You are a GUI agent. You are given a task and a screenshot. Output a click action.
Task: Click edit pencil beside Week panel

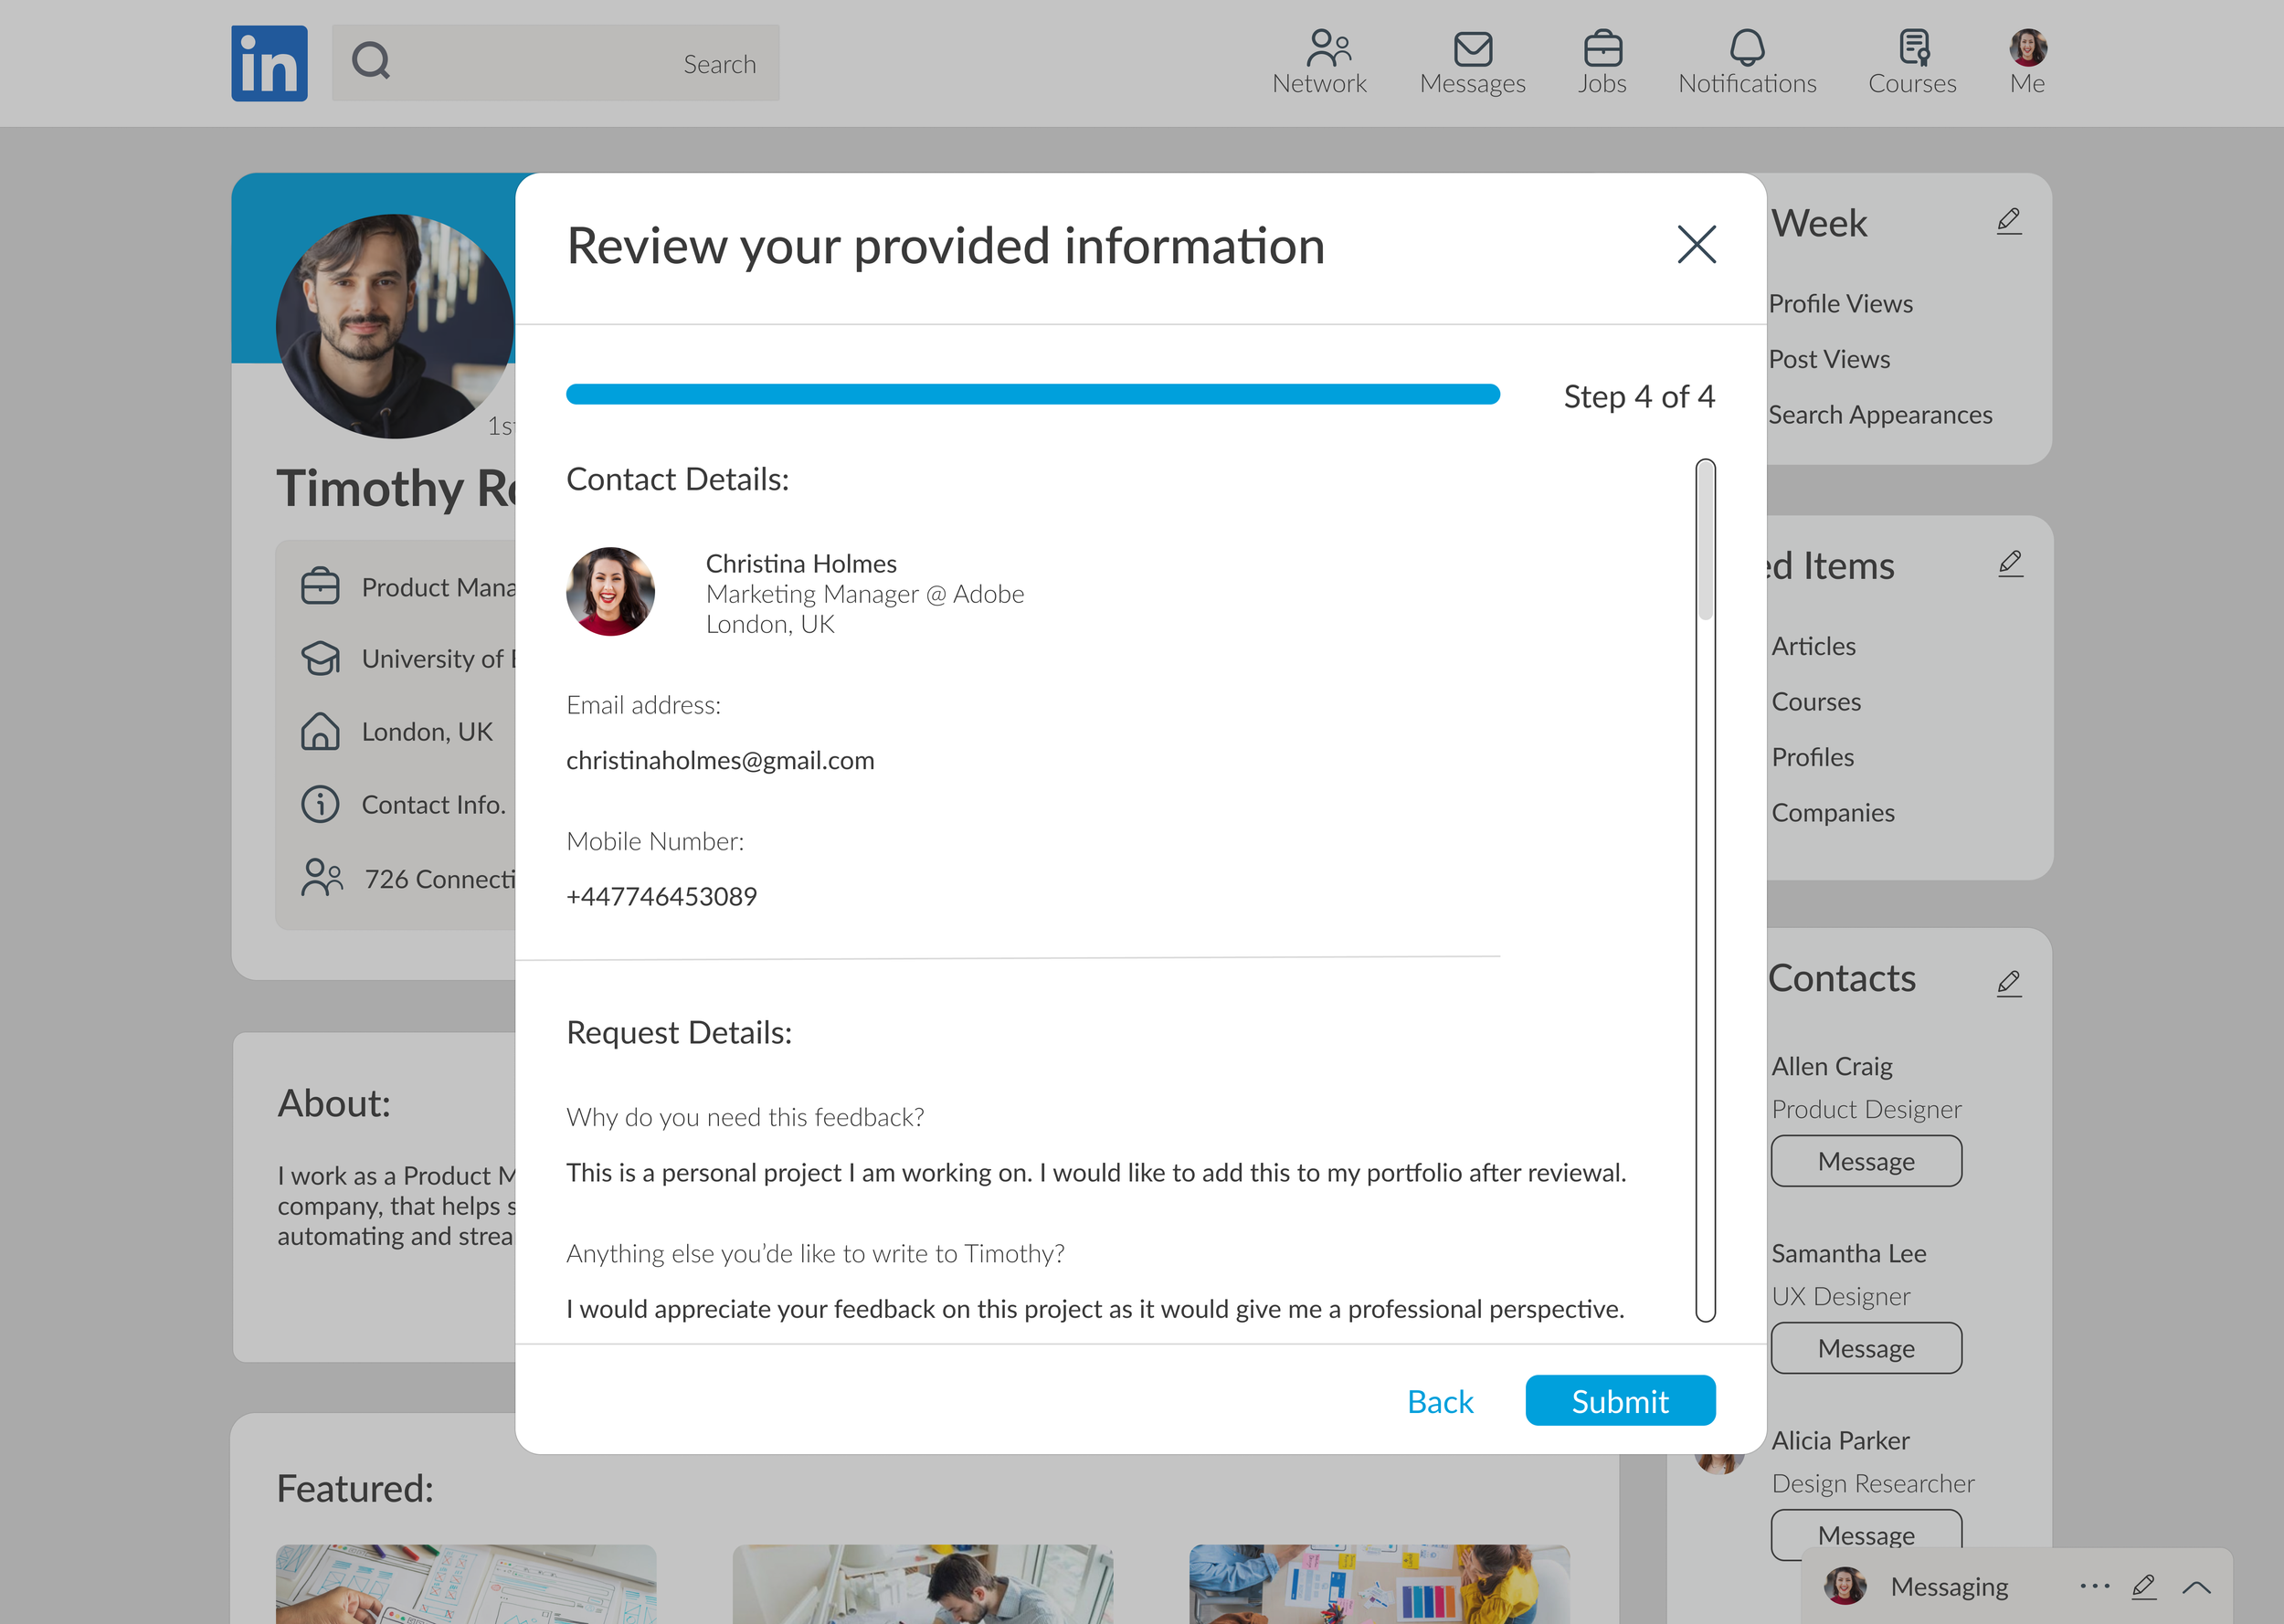[x=2009, y=221]
